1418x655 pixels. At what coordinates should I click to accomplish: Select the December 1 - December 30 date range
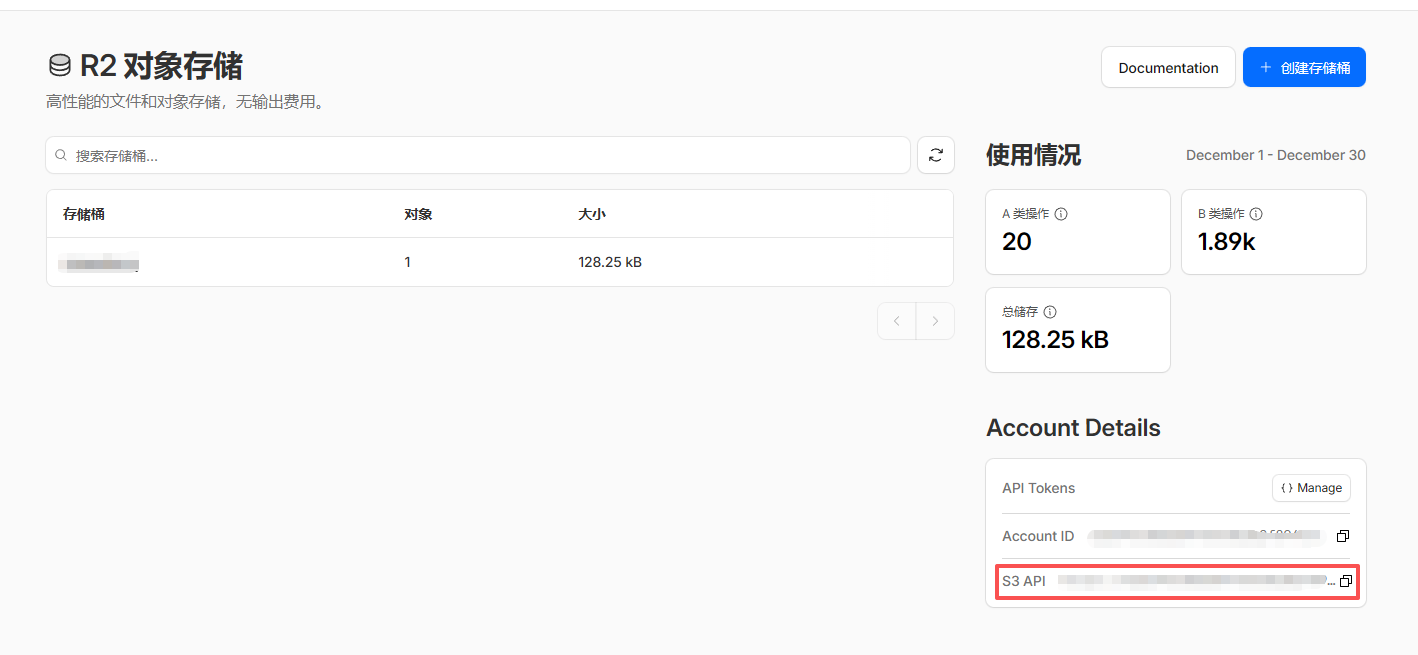pyautogui.click(x=1276, y=155)
